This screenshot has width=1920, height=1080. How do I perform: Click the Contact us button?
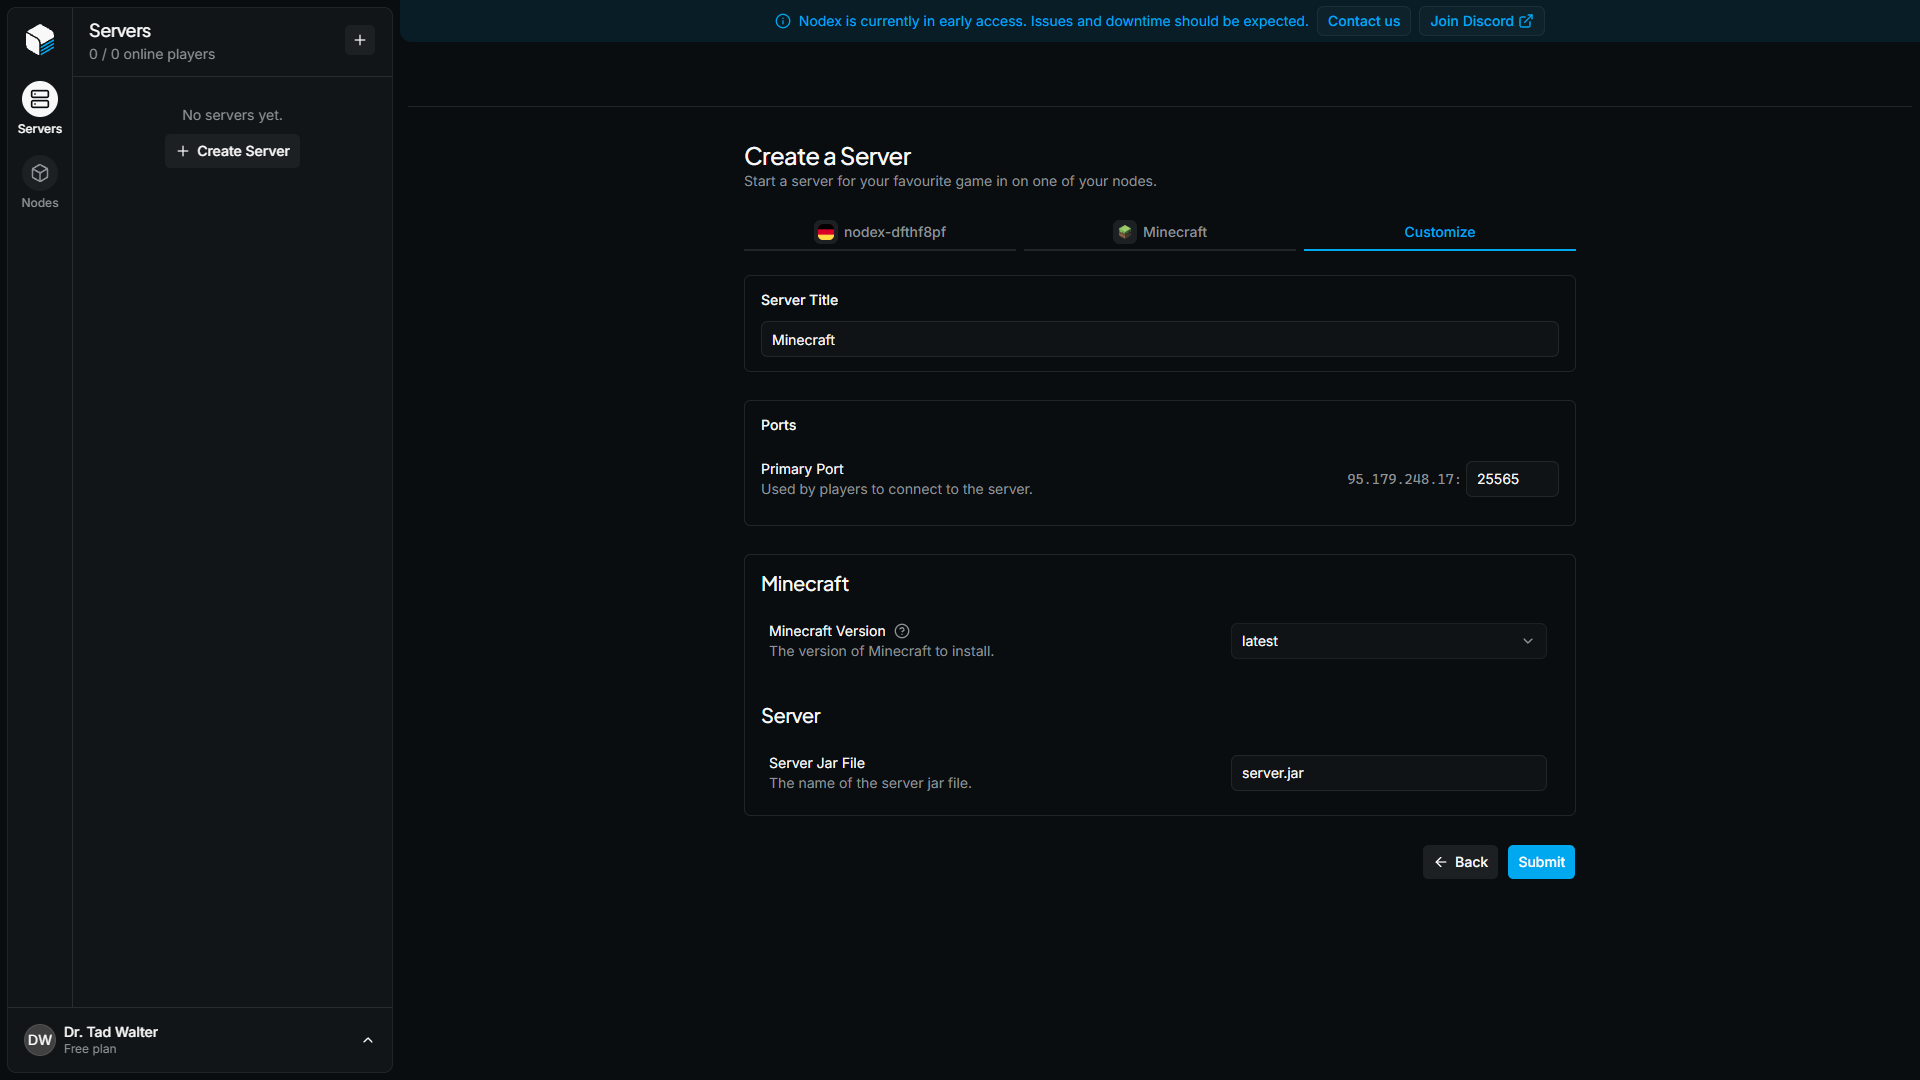click(1364, 21)
